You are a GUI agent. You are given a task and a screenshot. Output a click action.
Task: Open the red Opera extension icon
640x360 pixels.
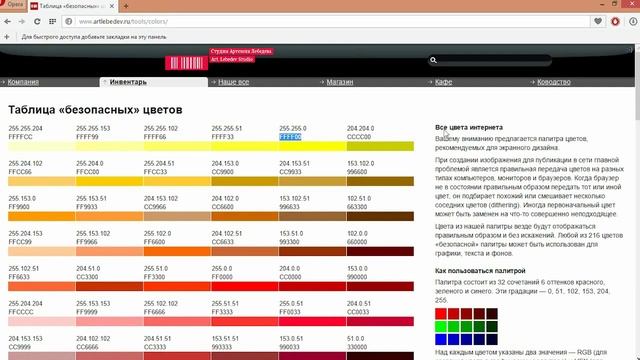coord(616,21)
